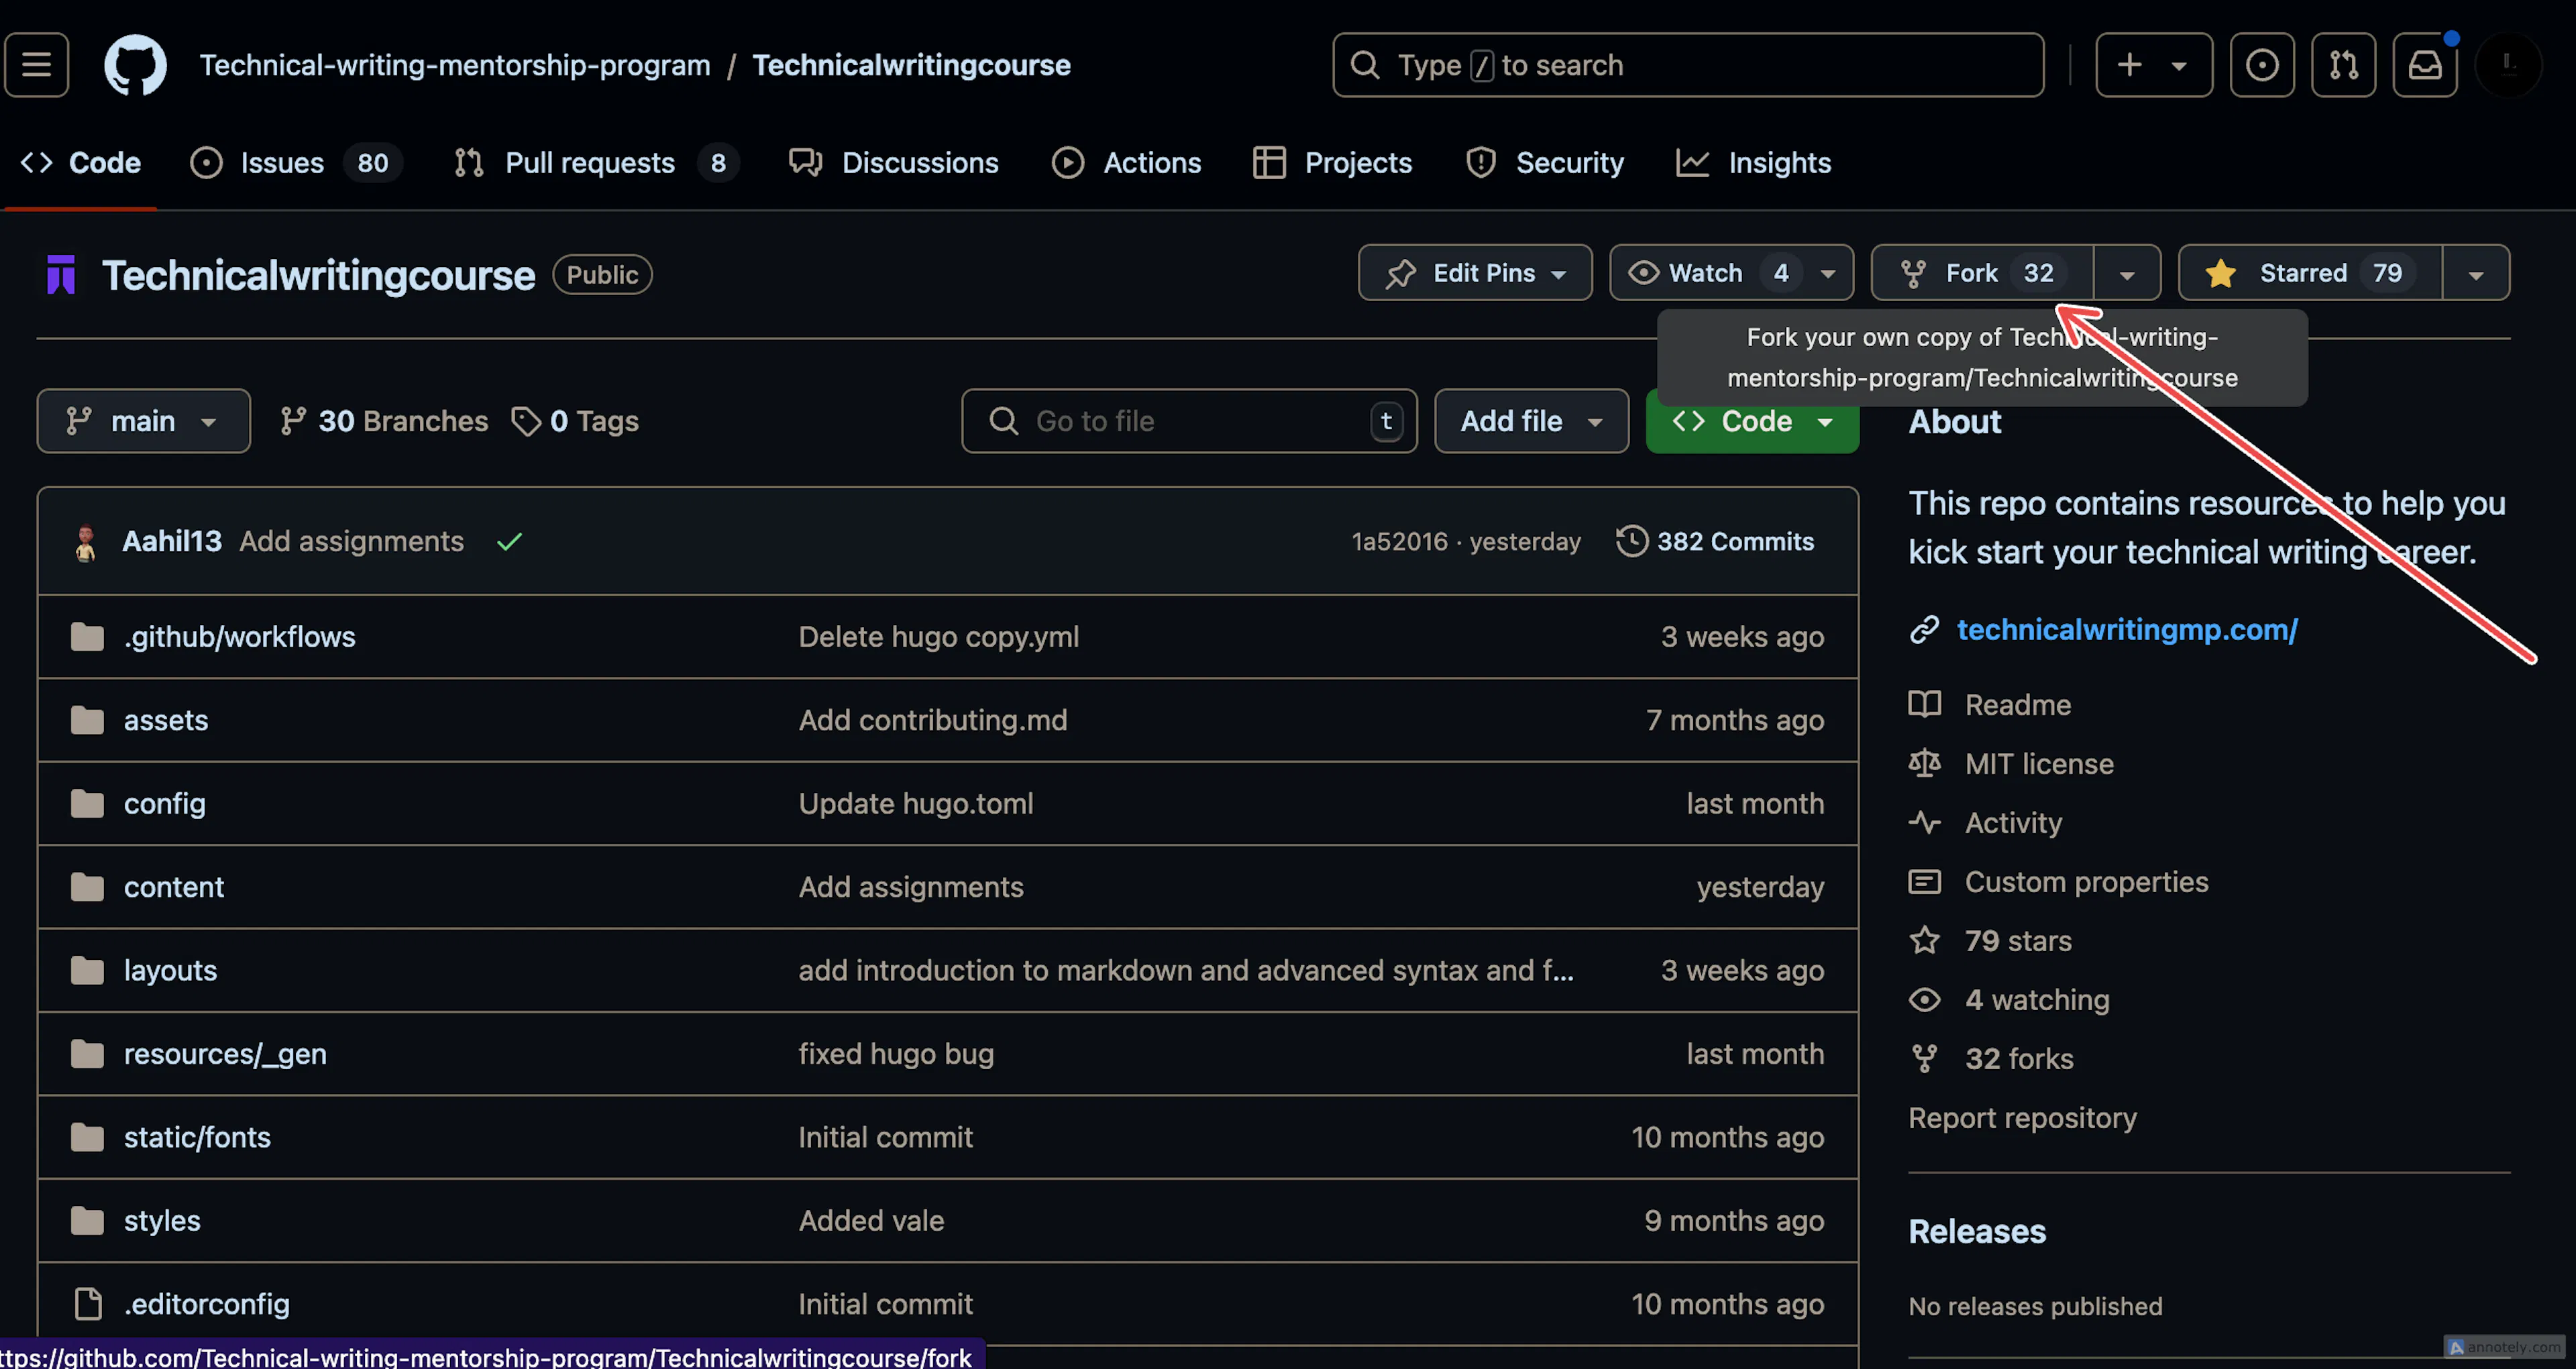Click the fork icon next to 32 forks
Viewport: 2576px width, 1369px height.
click(1924, 1059)
